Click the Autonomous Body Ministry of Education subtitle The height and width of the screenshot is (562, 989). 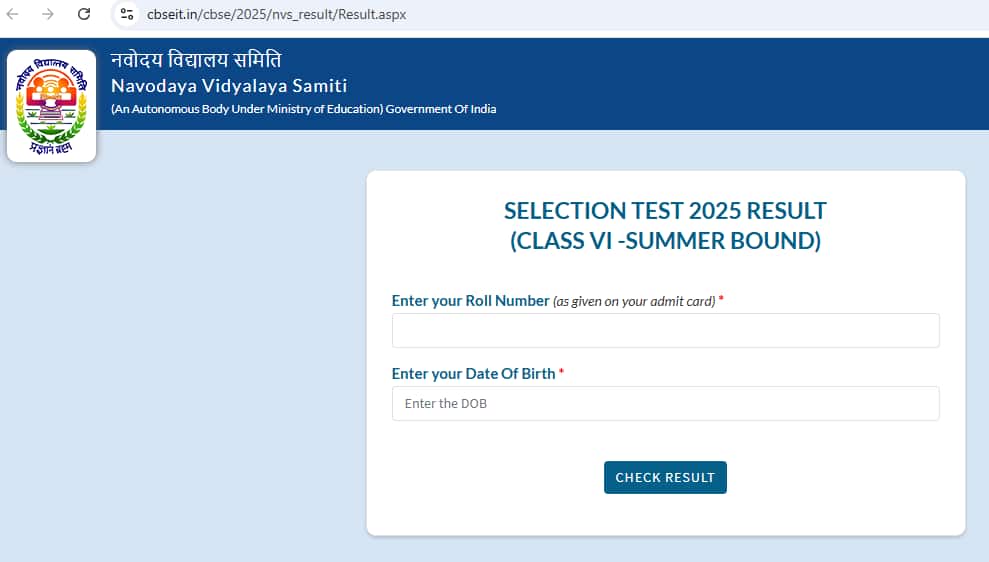coord(303,109)
